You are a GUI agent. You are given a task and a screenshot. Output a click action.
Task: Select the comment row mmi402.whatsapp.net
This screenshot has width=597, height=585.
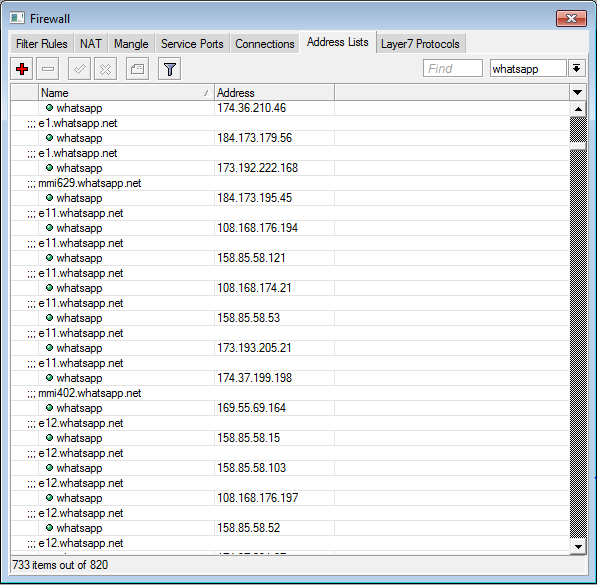pyautogui.click(x=290, y=393)
